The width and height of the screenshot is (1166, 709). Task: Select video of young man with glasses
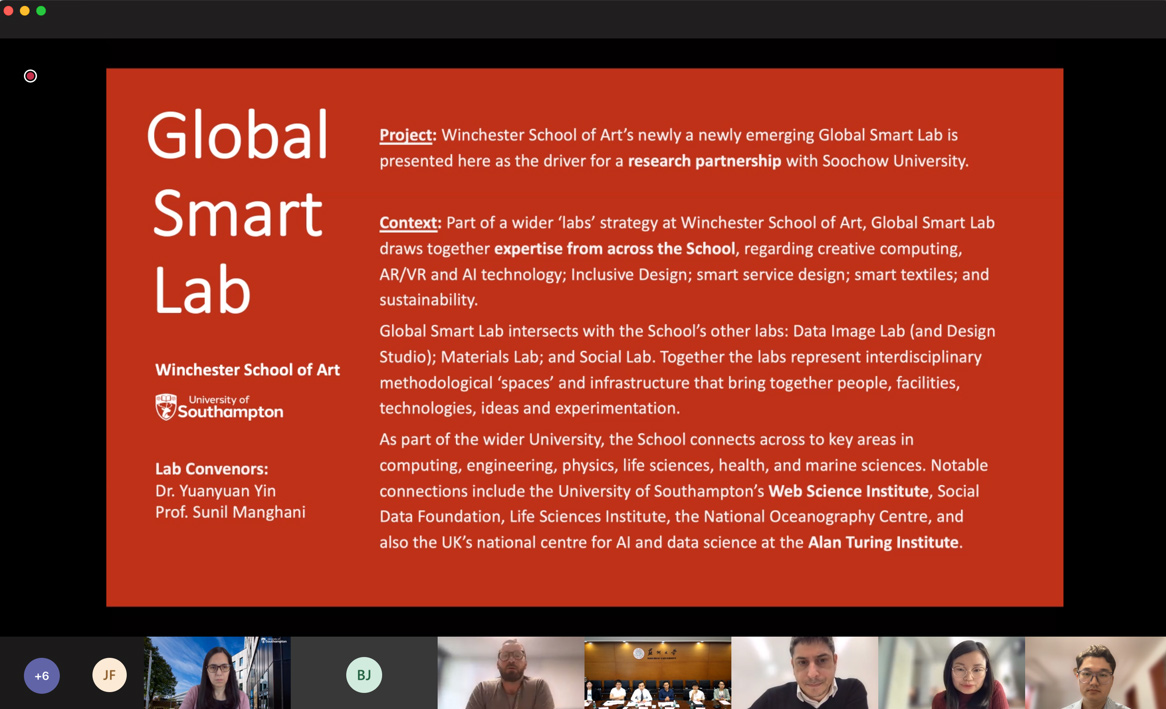point(1095,673)
